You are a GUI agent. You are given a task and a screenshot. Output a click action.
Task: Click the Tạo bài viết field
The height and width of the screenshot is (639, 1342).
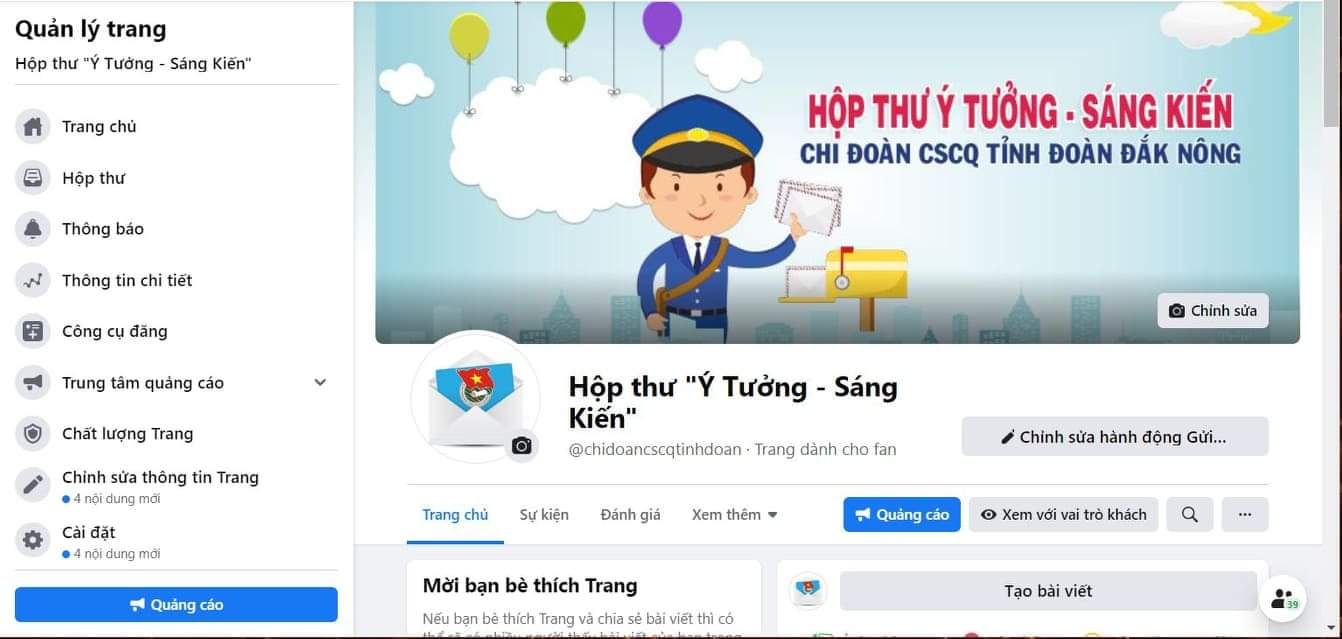tap(1048, 591)
